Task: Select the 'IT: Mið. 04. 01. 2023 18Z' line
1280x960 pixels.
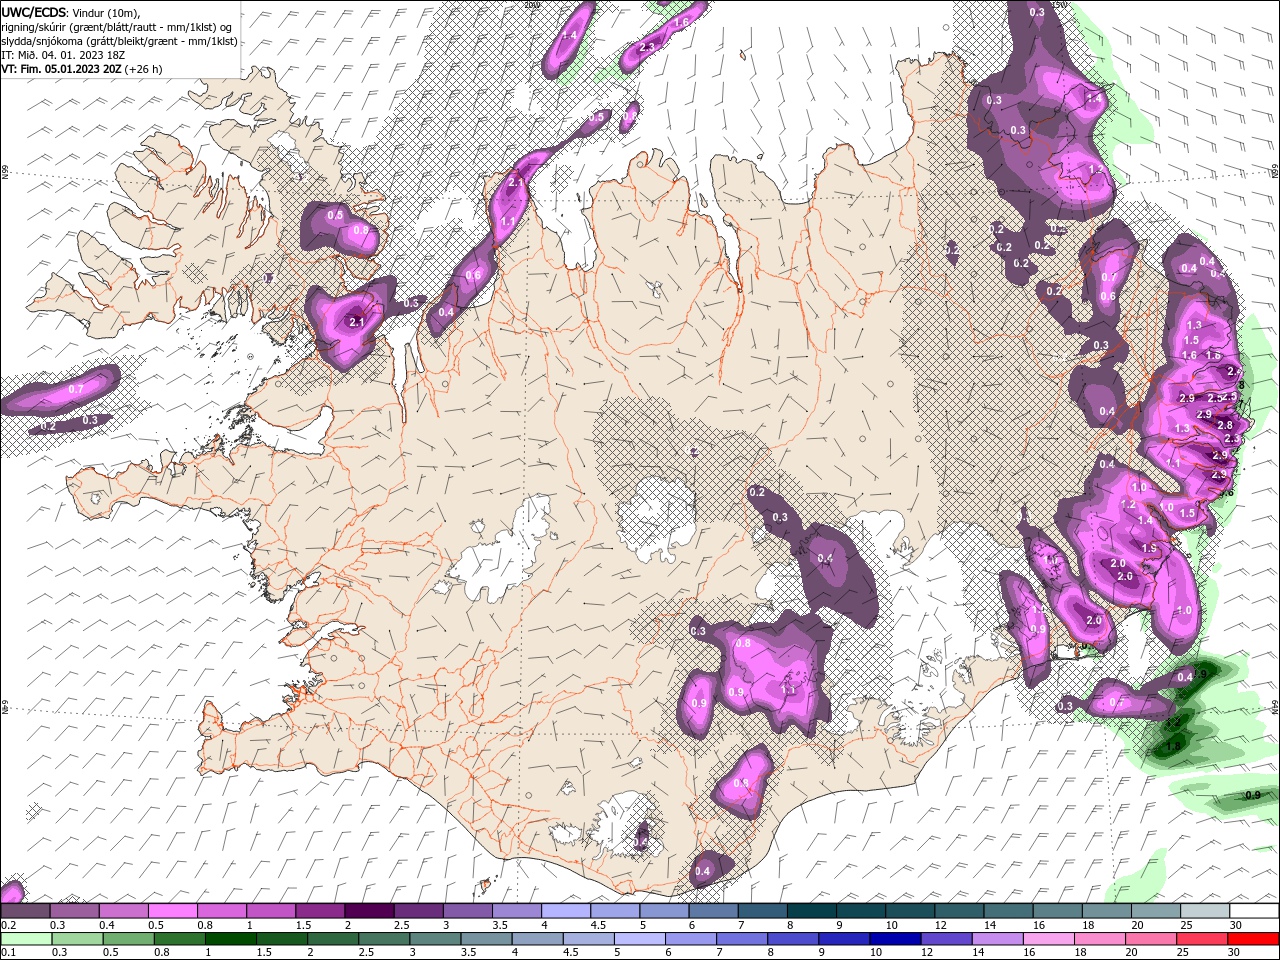Action: (x=62, y=55)
